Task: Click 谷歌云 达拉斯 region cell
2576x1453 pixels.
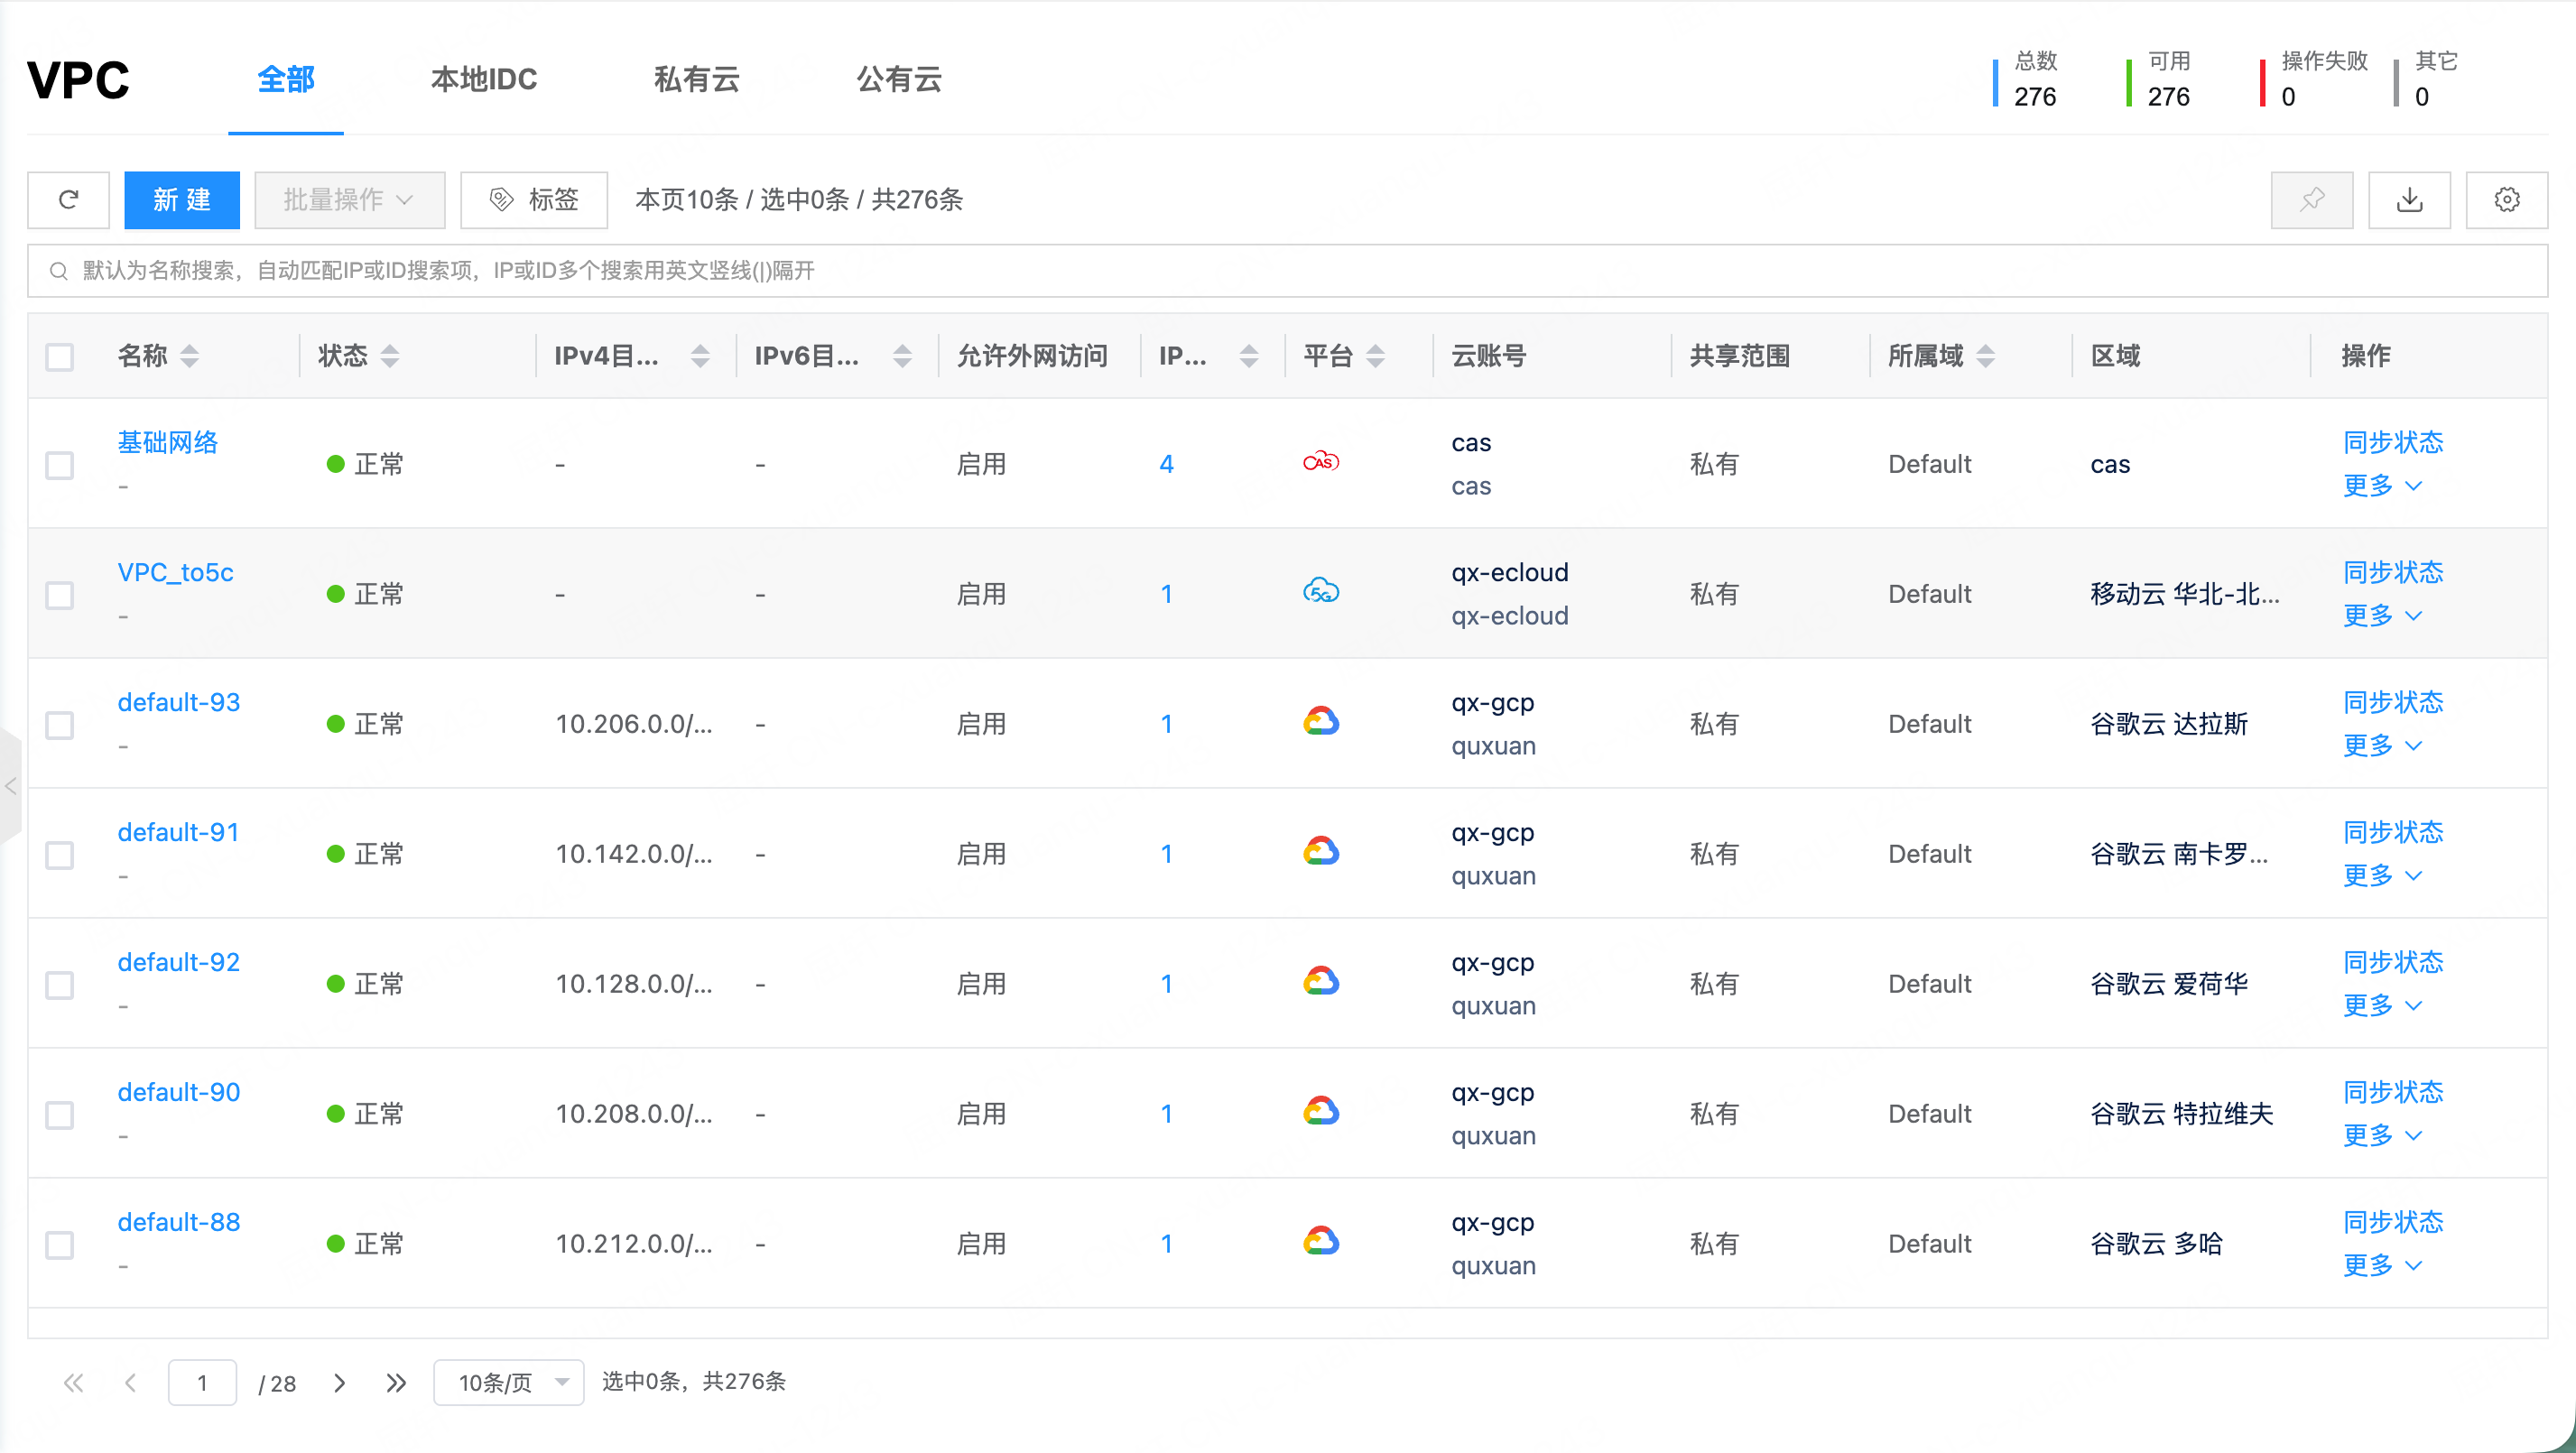Action: click(x=2168, y=725)
